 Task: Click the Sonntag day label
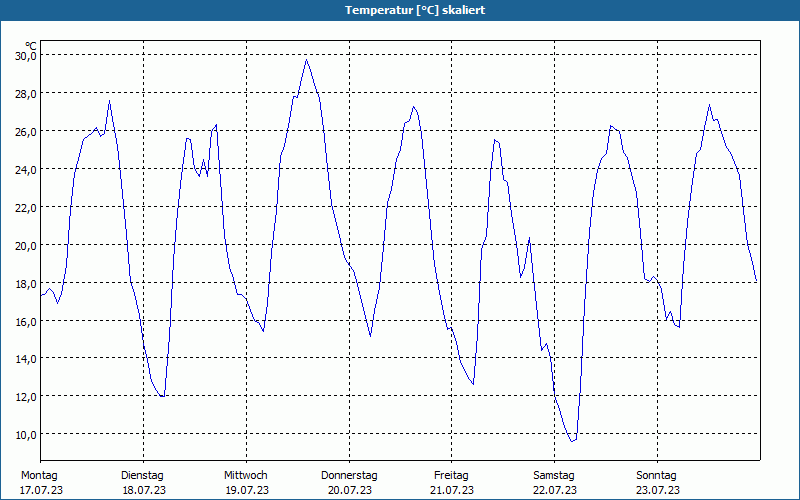(x=657, y=476)
